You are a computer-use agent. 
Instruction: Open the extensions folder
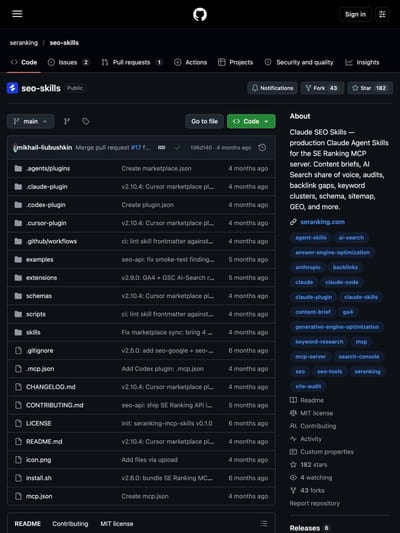pyautogui.click(x=41, y=278)
